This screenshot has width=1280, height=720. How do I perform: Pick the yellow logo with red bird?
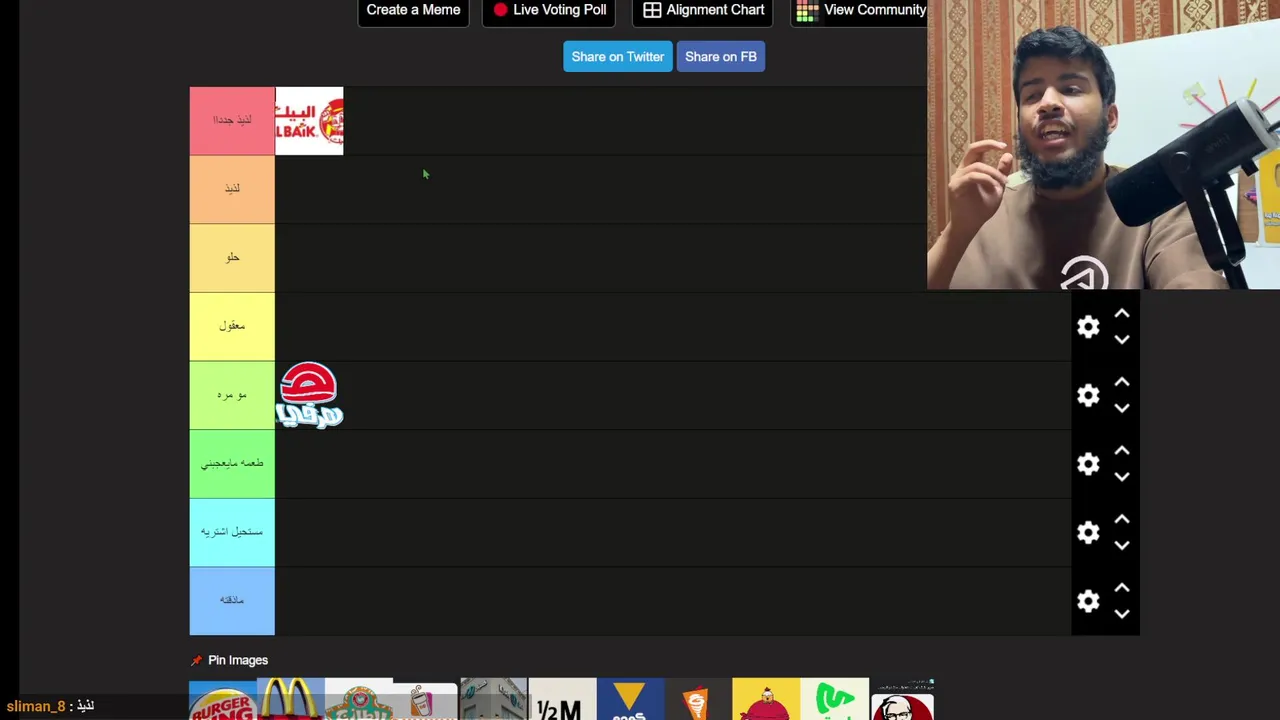click(766, 700)
